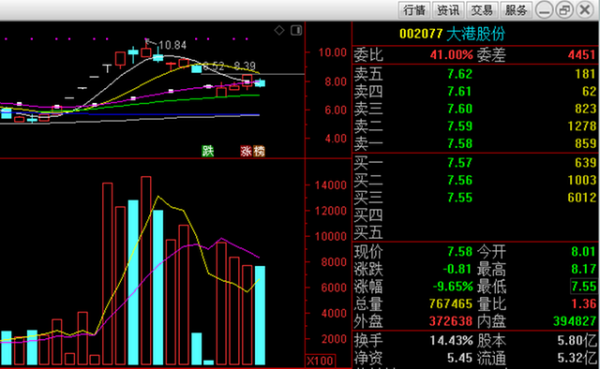The image size is (600, 369).
Task: Click the 10.84 high price label
Action: pos(172,45)
